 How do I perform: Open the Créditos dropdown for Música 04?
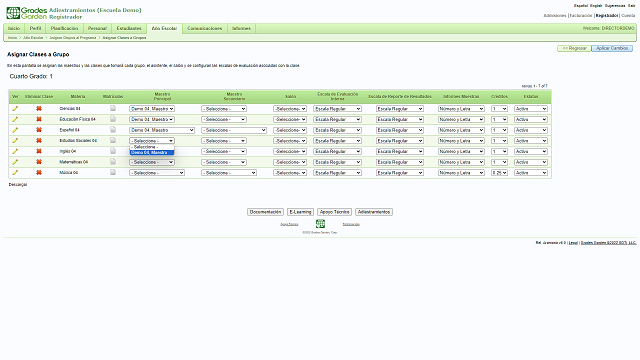(499, 173)
